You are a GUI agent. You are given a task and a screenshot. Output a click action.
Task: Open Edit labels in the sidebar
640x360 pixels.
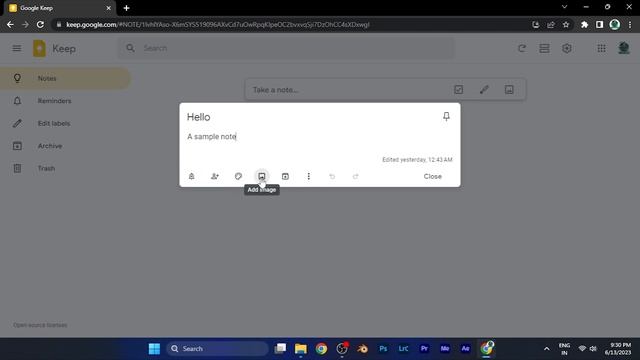point(65,123)
